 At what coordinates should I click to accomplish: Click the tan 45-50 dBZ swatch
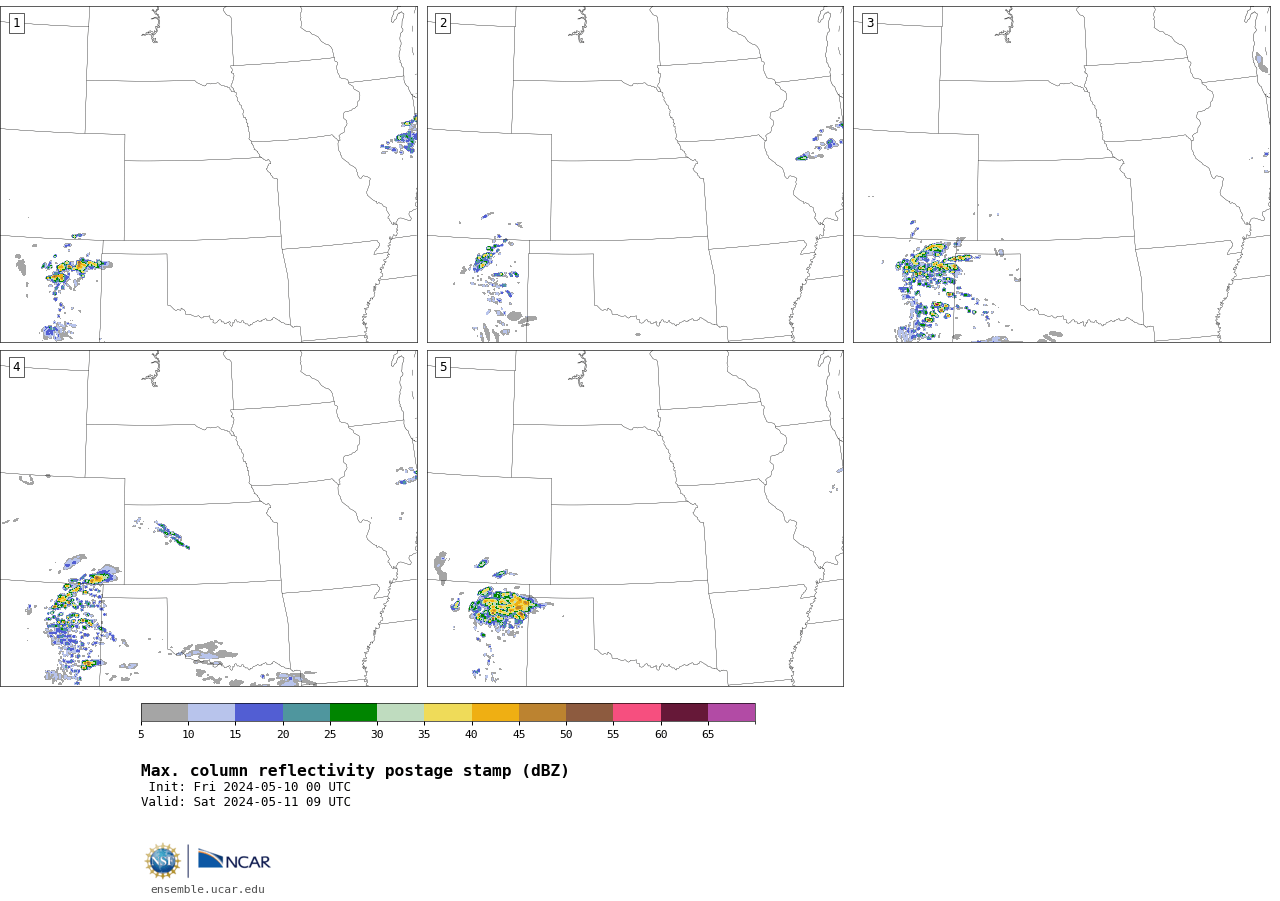542,712
